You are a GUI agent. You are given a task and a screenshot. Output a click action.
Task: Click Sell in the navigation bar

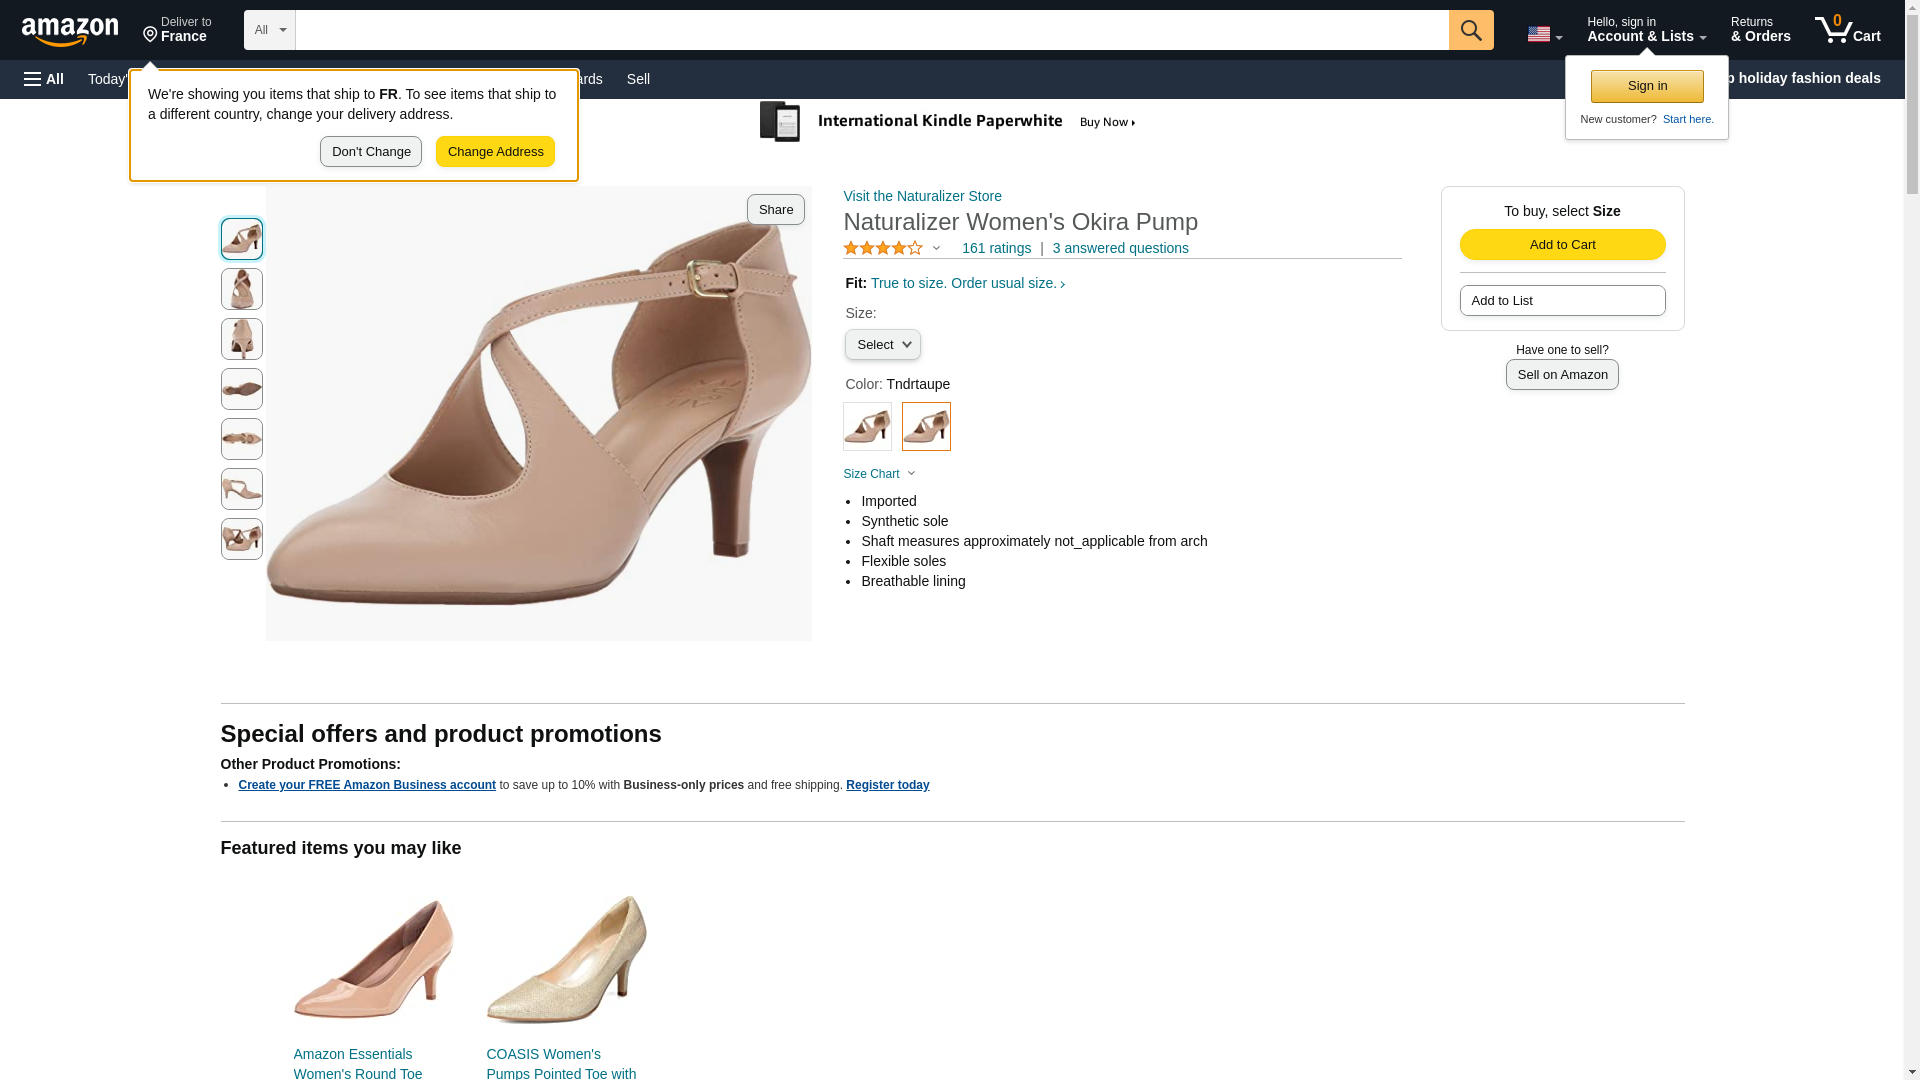click(x=638, y=79)
